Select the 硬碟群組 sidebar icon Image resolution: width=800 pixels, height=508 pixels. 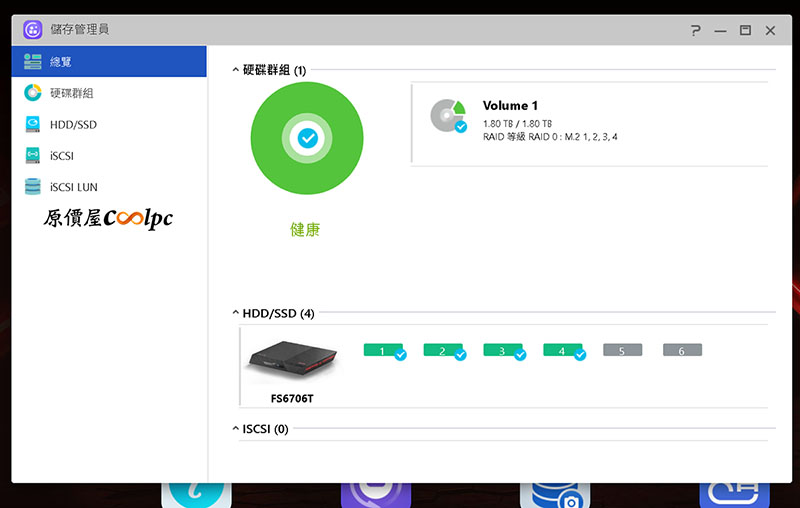[33, 93]
